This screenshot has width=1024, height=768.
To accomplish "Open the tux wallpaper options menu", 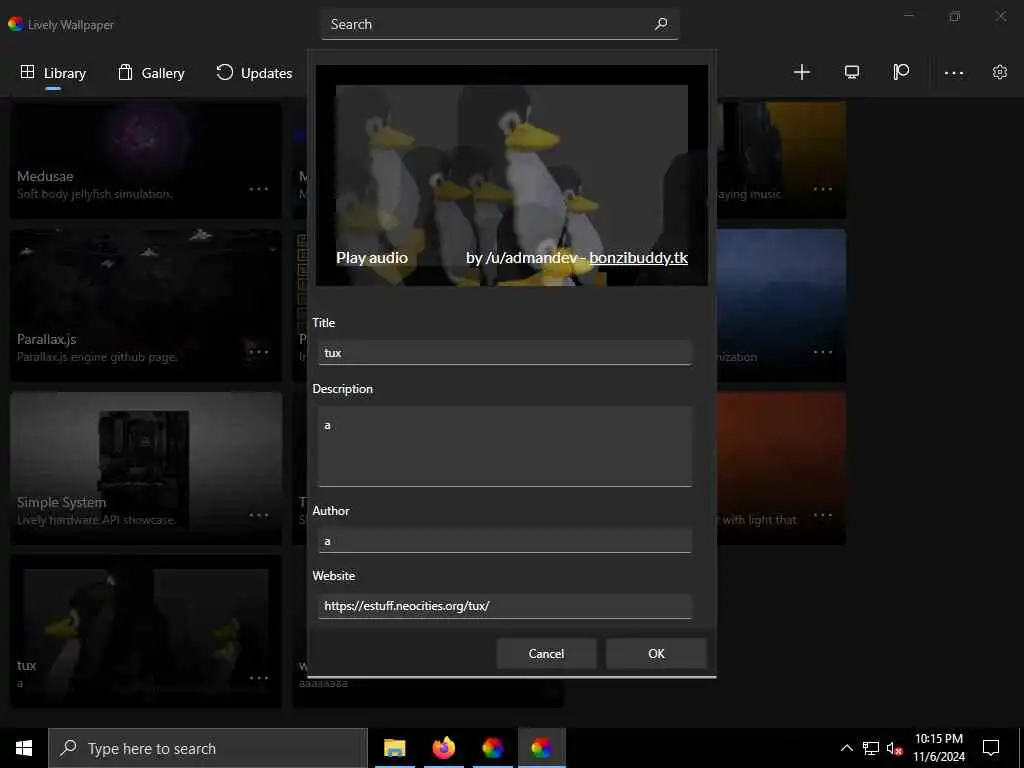I will [x=259, y=678].
